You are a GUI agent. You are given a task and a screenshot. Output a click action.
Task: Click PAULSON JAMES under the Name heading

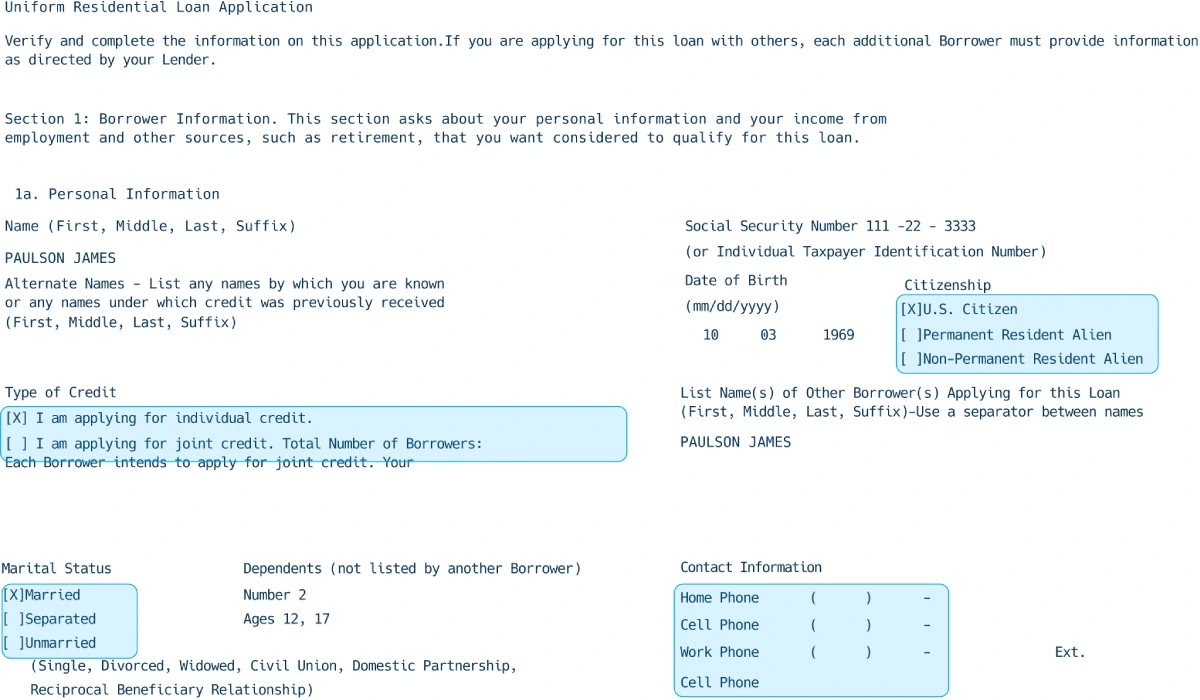pyautogui.click(x=60, y=258)
